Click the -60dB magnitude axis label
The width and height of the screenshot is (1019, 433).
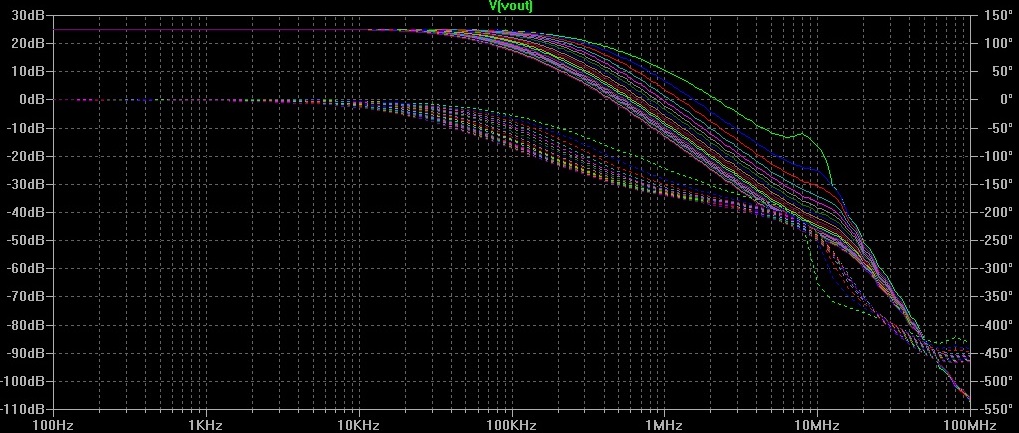pos(25,269)
